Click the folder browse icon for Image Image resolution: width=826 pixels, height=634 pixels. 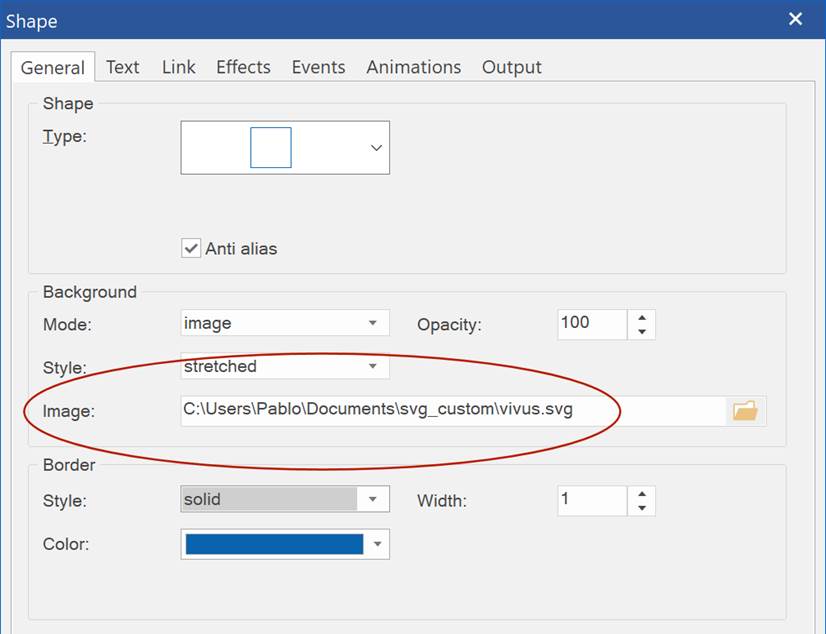745,411
